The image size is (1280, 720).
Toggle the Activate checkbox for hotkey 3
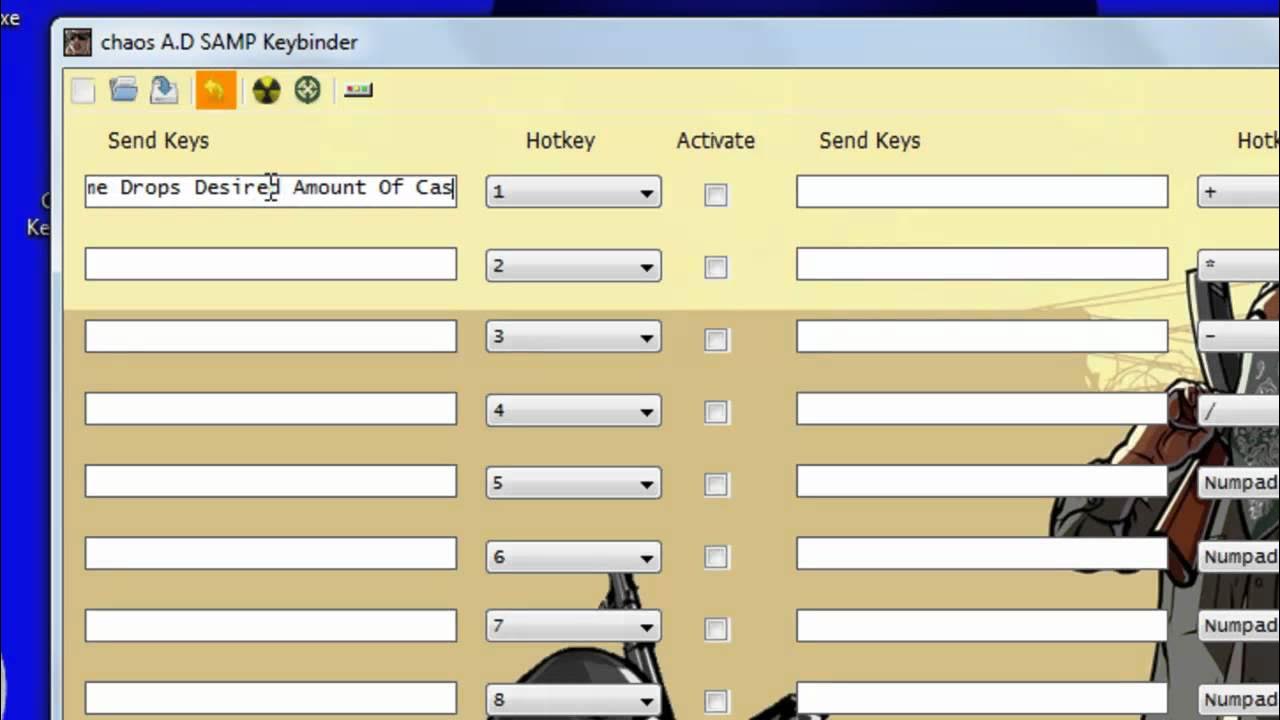pyautogui.click(x=716, y=340)
